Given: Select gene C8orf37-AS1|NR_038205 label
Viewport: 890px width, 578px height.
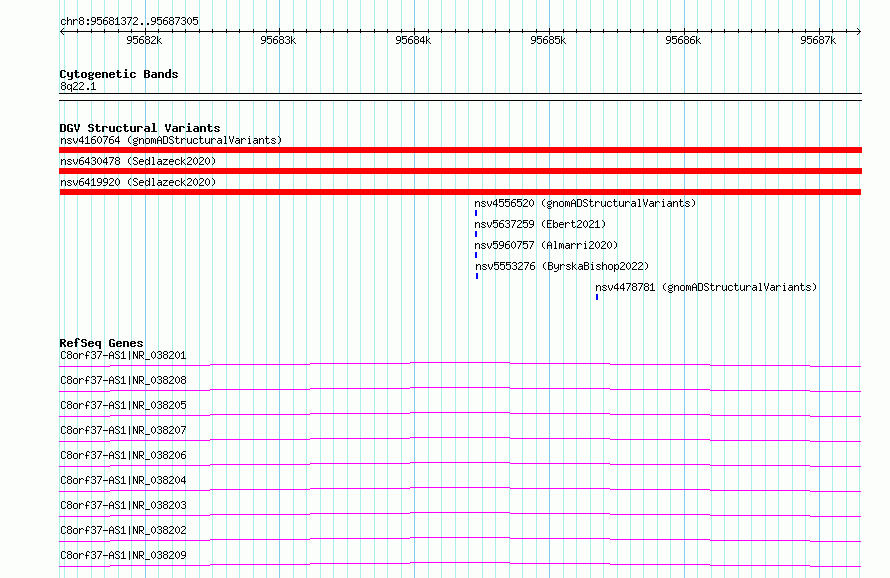Looking at the screenshot, I should (123, 405).
